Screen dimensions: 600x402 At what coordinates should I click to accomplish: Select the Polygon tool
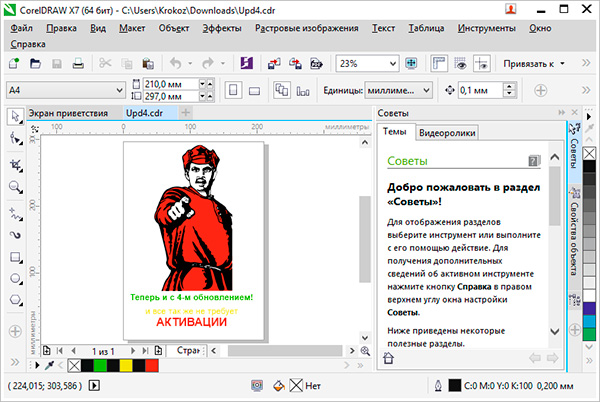pos(15,299)
